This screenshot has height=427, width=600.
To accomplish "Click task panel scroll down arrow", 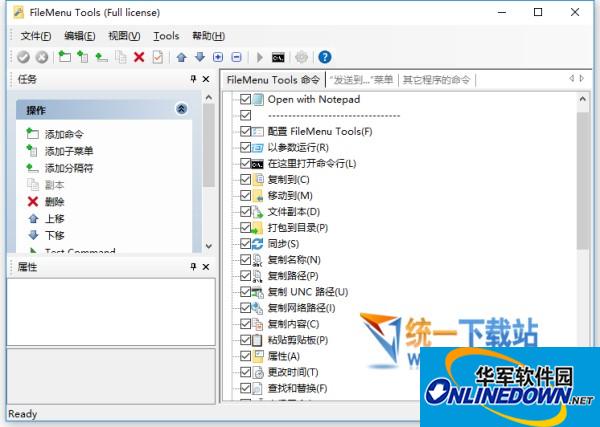I will click(x=209, y=246).
